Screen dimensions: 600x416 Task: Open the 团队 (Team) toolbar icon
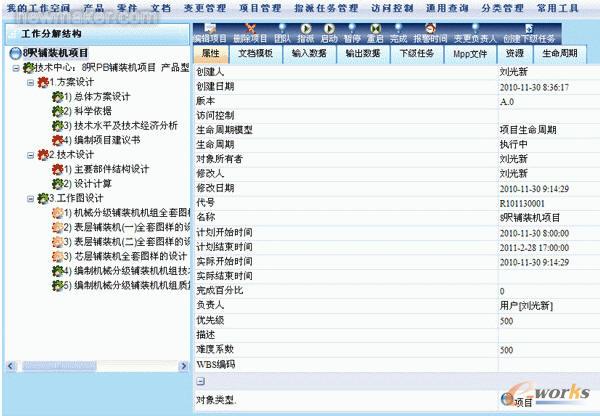coord(282,32)
